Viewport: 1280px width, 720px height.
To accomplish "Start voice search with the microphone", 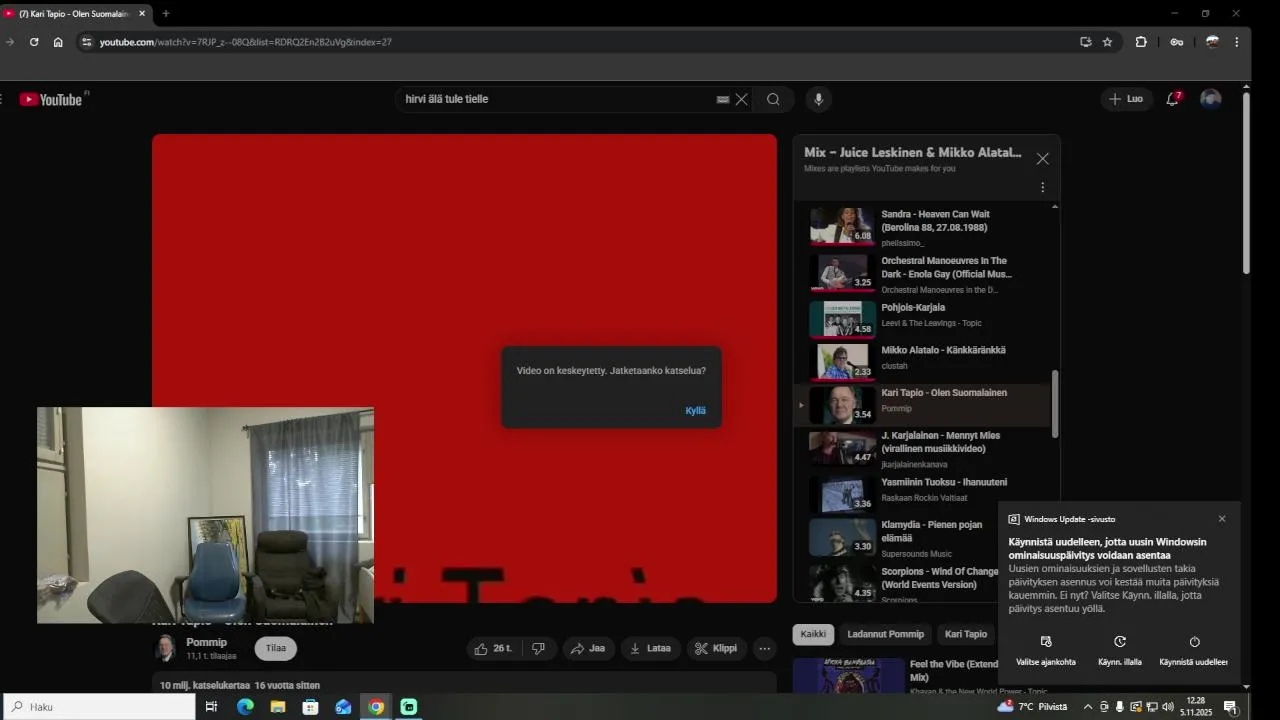I will tap(818, 99).
